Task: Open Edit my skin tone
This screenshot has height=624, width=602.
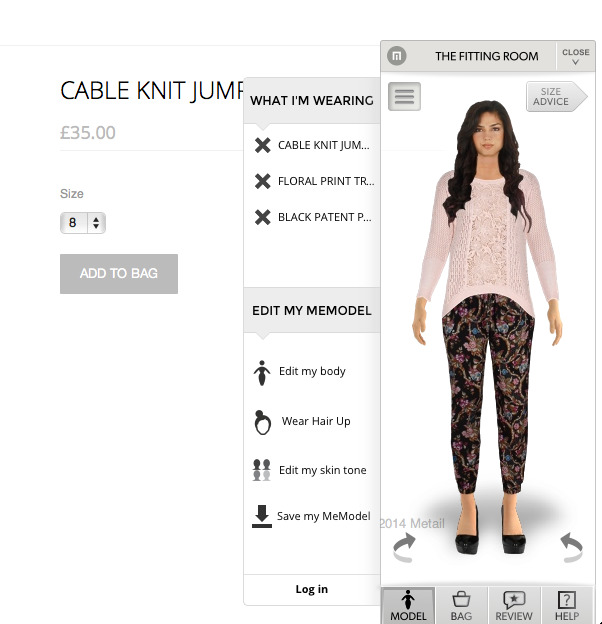Action: click(310, 470)
